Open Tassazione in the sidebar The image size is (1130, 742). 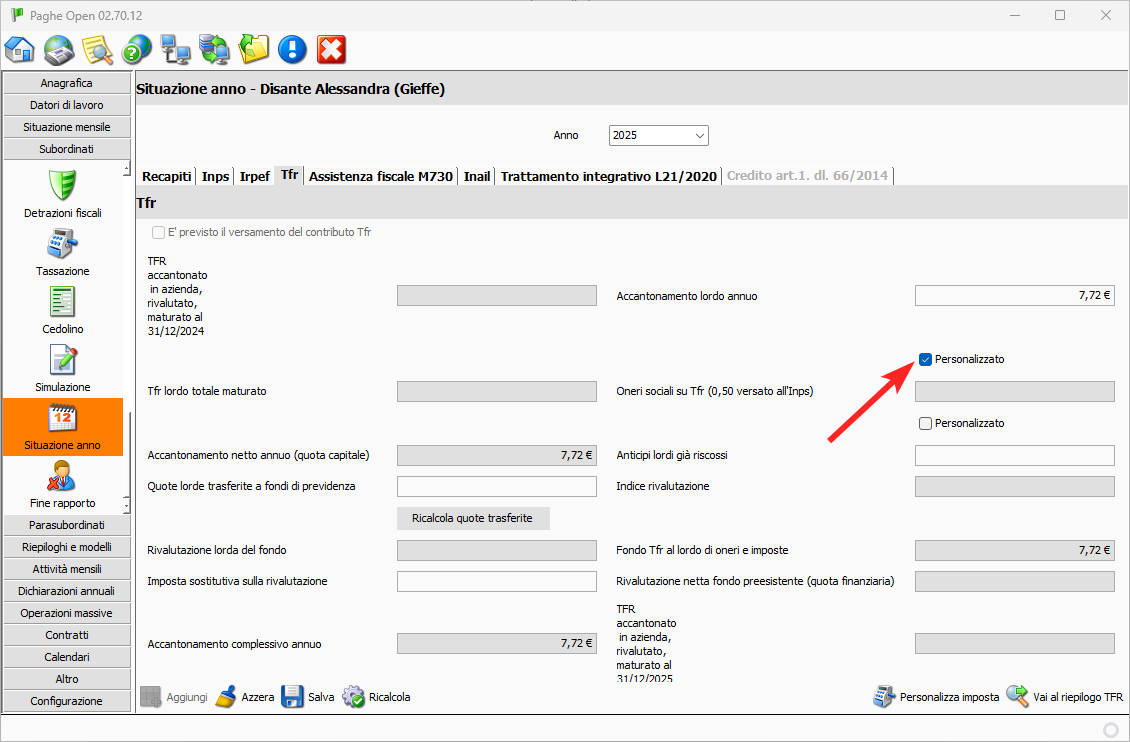(x=63, y=244)
